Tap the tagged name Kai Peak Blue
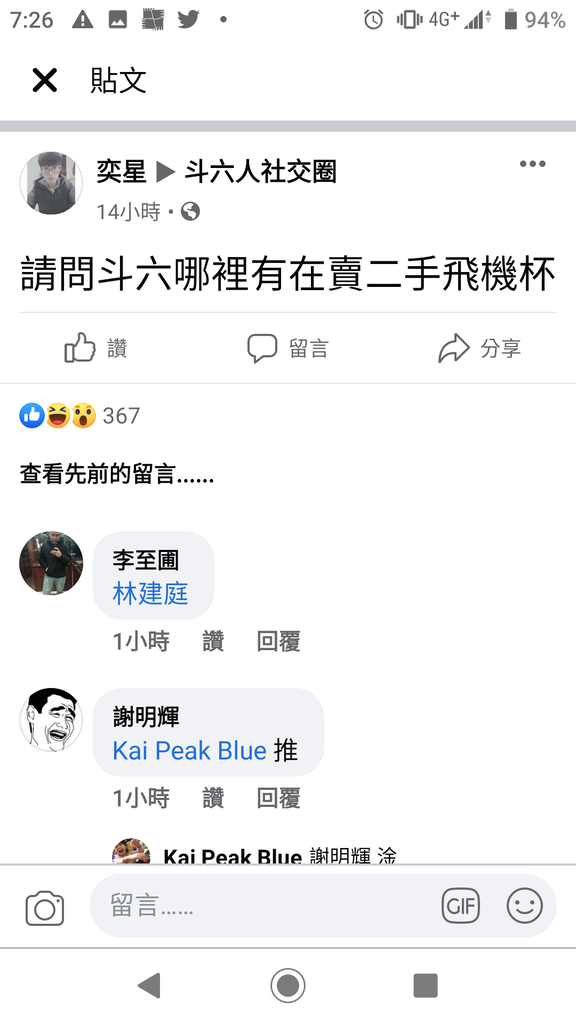 coord(189,750)
